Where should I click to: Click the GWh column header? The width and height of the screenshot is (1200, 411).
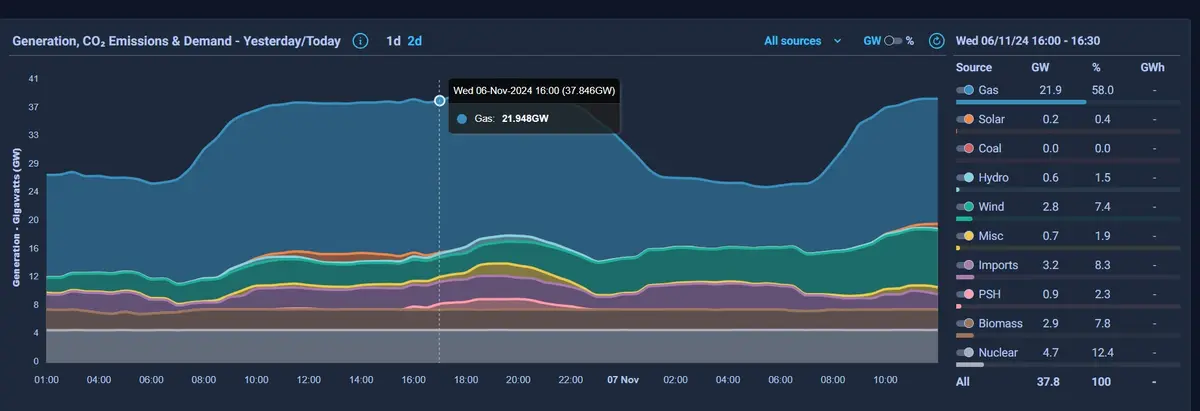pos(1153,68)
